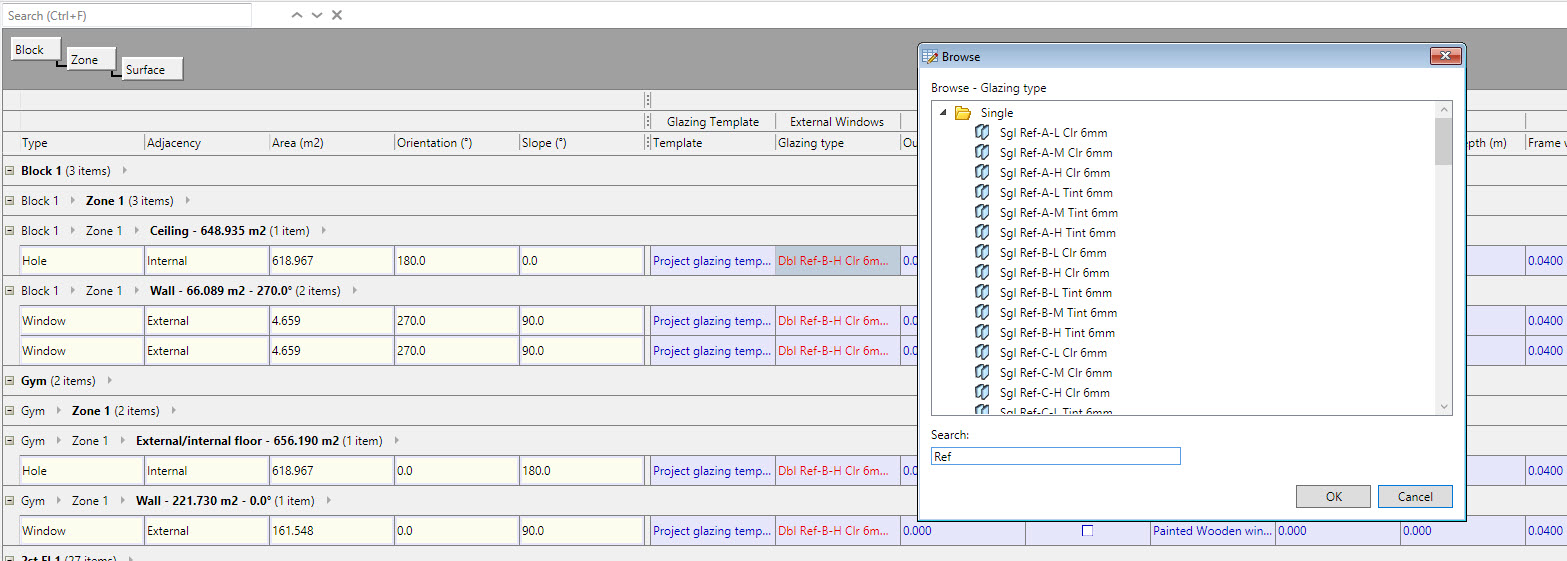Select glazing icon for Sgl Ref-A-L Clr 6mm
1567x561 pixels.
(x=982, y=132)
